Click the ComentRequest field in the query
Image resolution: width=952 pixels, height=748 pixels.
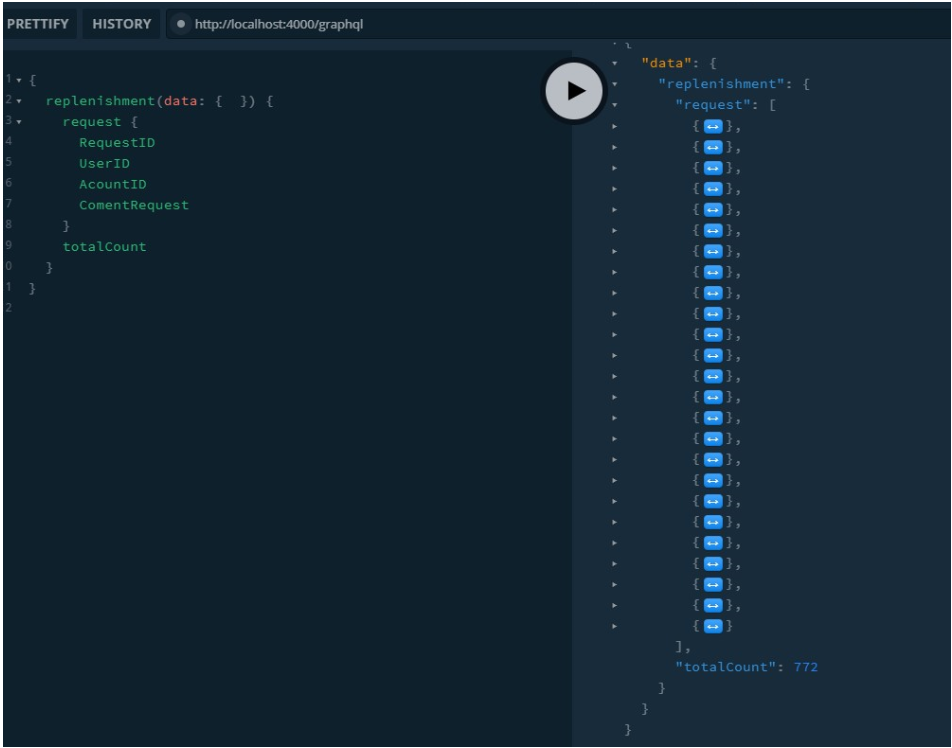coord(134,205)
